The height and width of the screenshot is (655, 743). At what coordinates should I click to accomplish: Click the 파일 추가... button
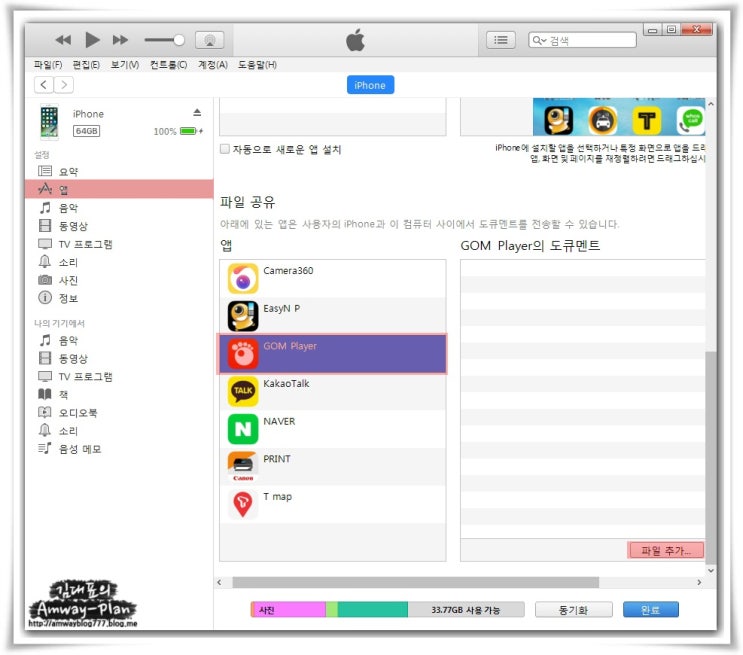[x=666, y=550]
